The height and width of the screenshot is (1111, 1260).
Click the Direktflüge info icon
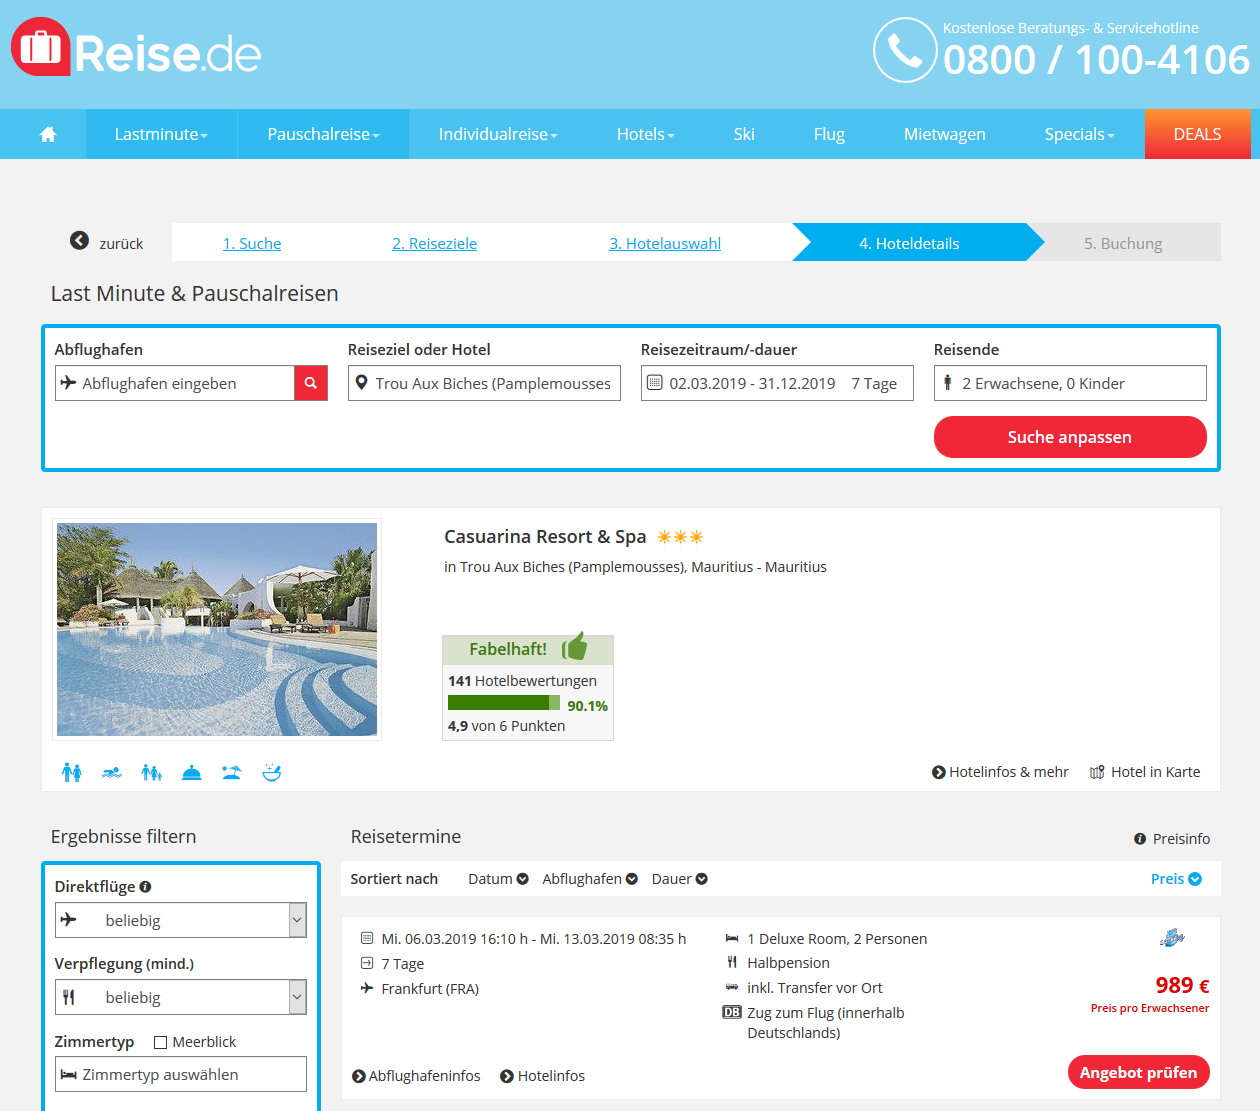[x=145, y=886]
